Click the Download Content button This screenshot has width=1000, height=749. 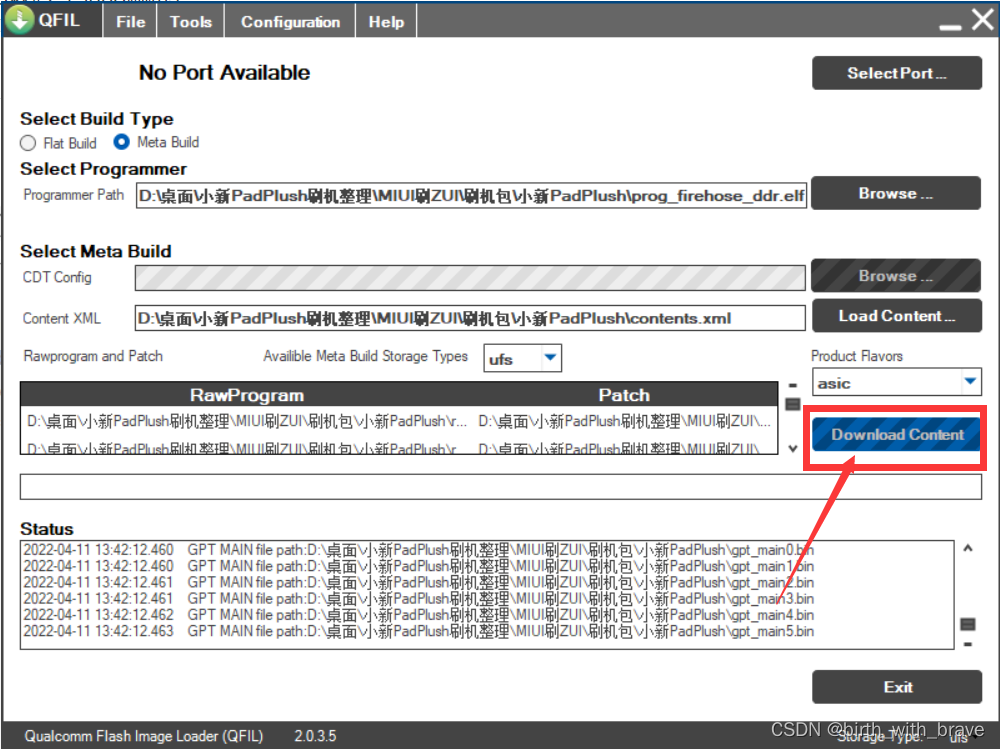click(x=896, y=434)
